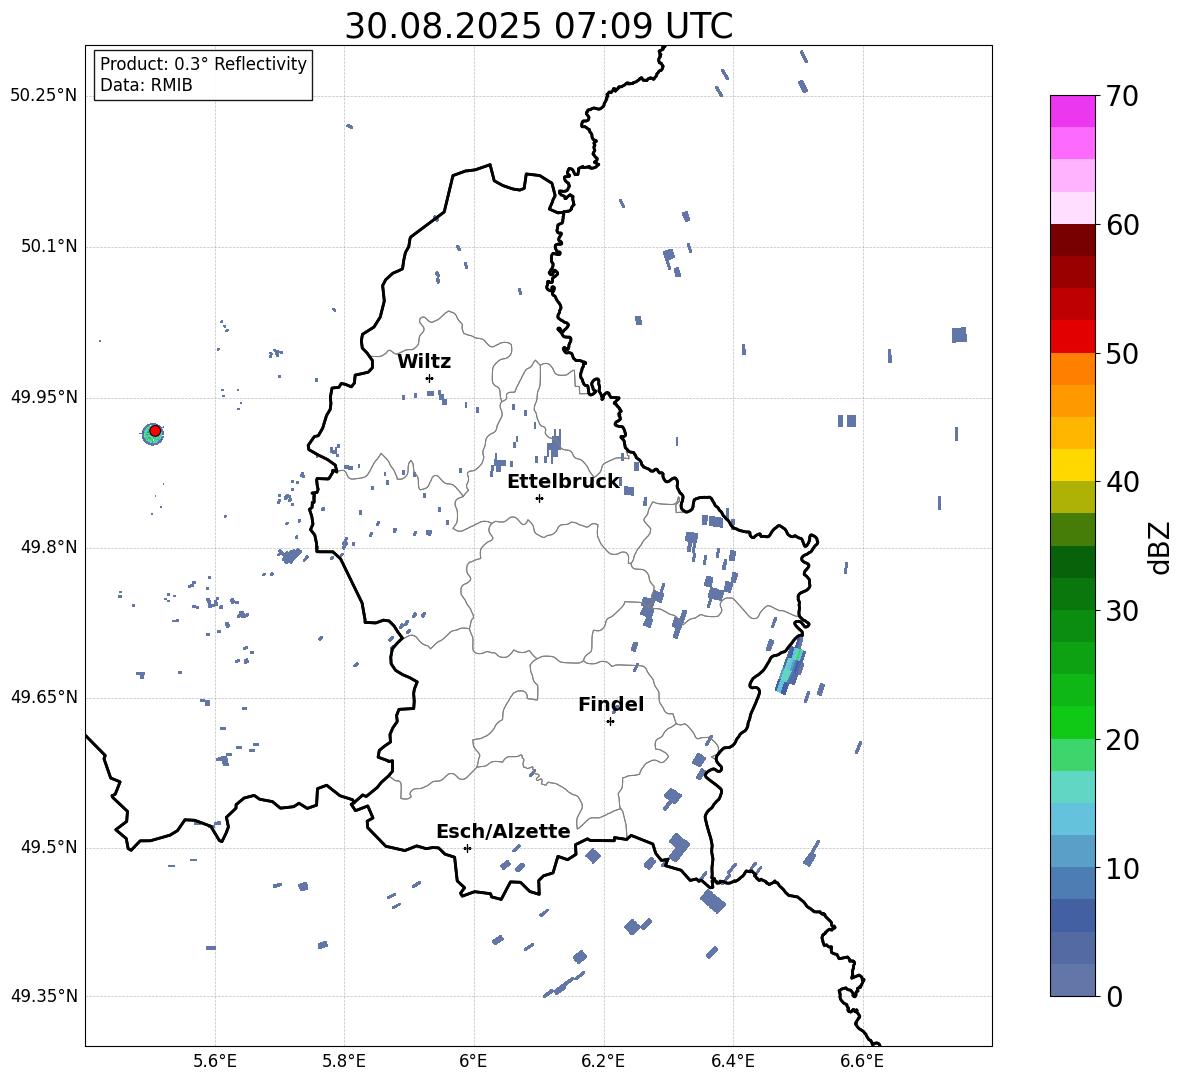This screenshot has width=1184, height=1081.
Task: Click the Wiltz city label
Action: click(x=424, y=362)
